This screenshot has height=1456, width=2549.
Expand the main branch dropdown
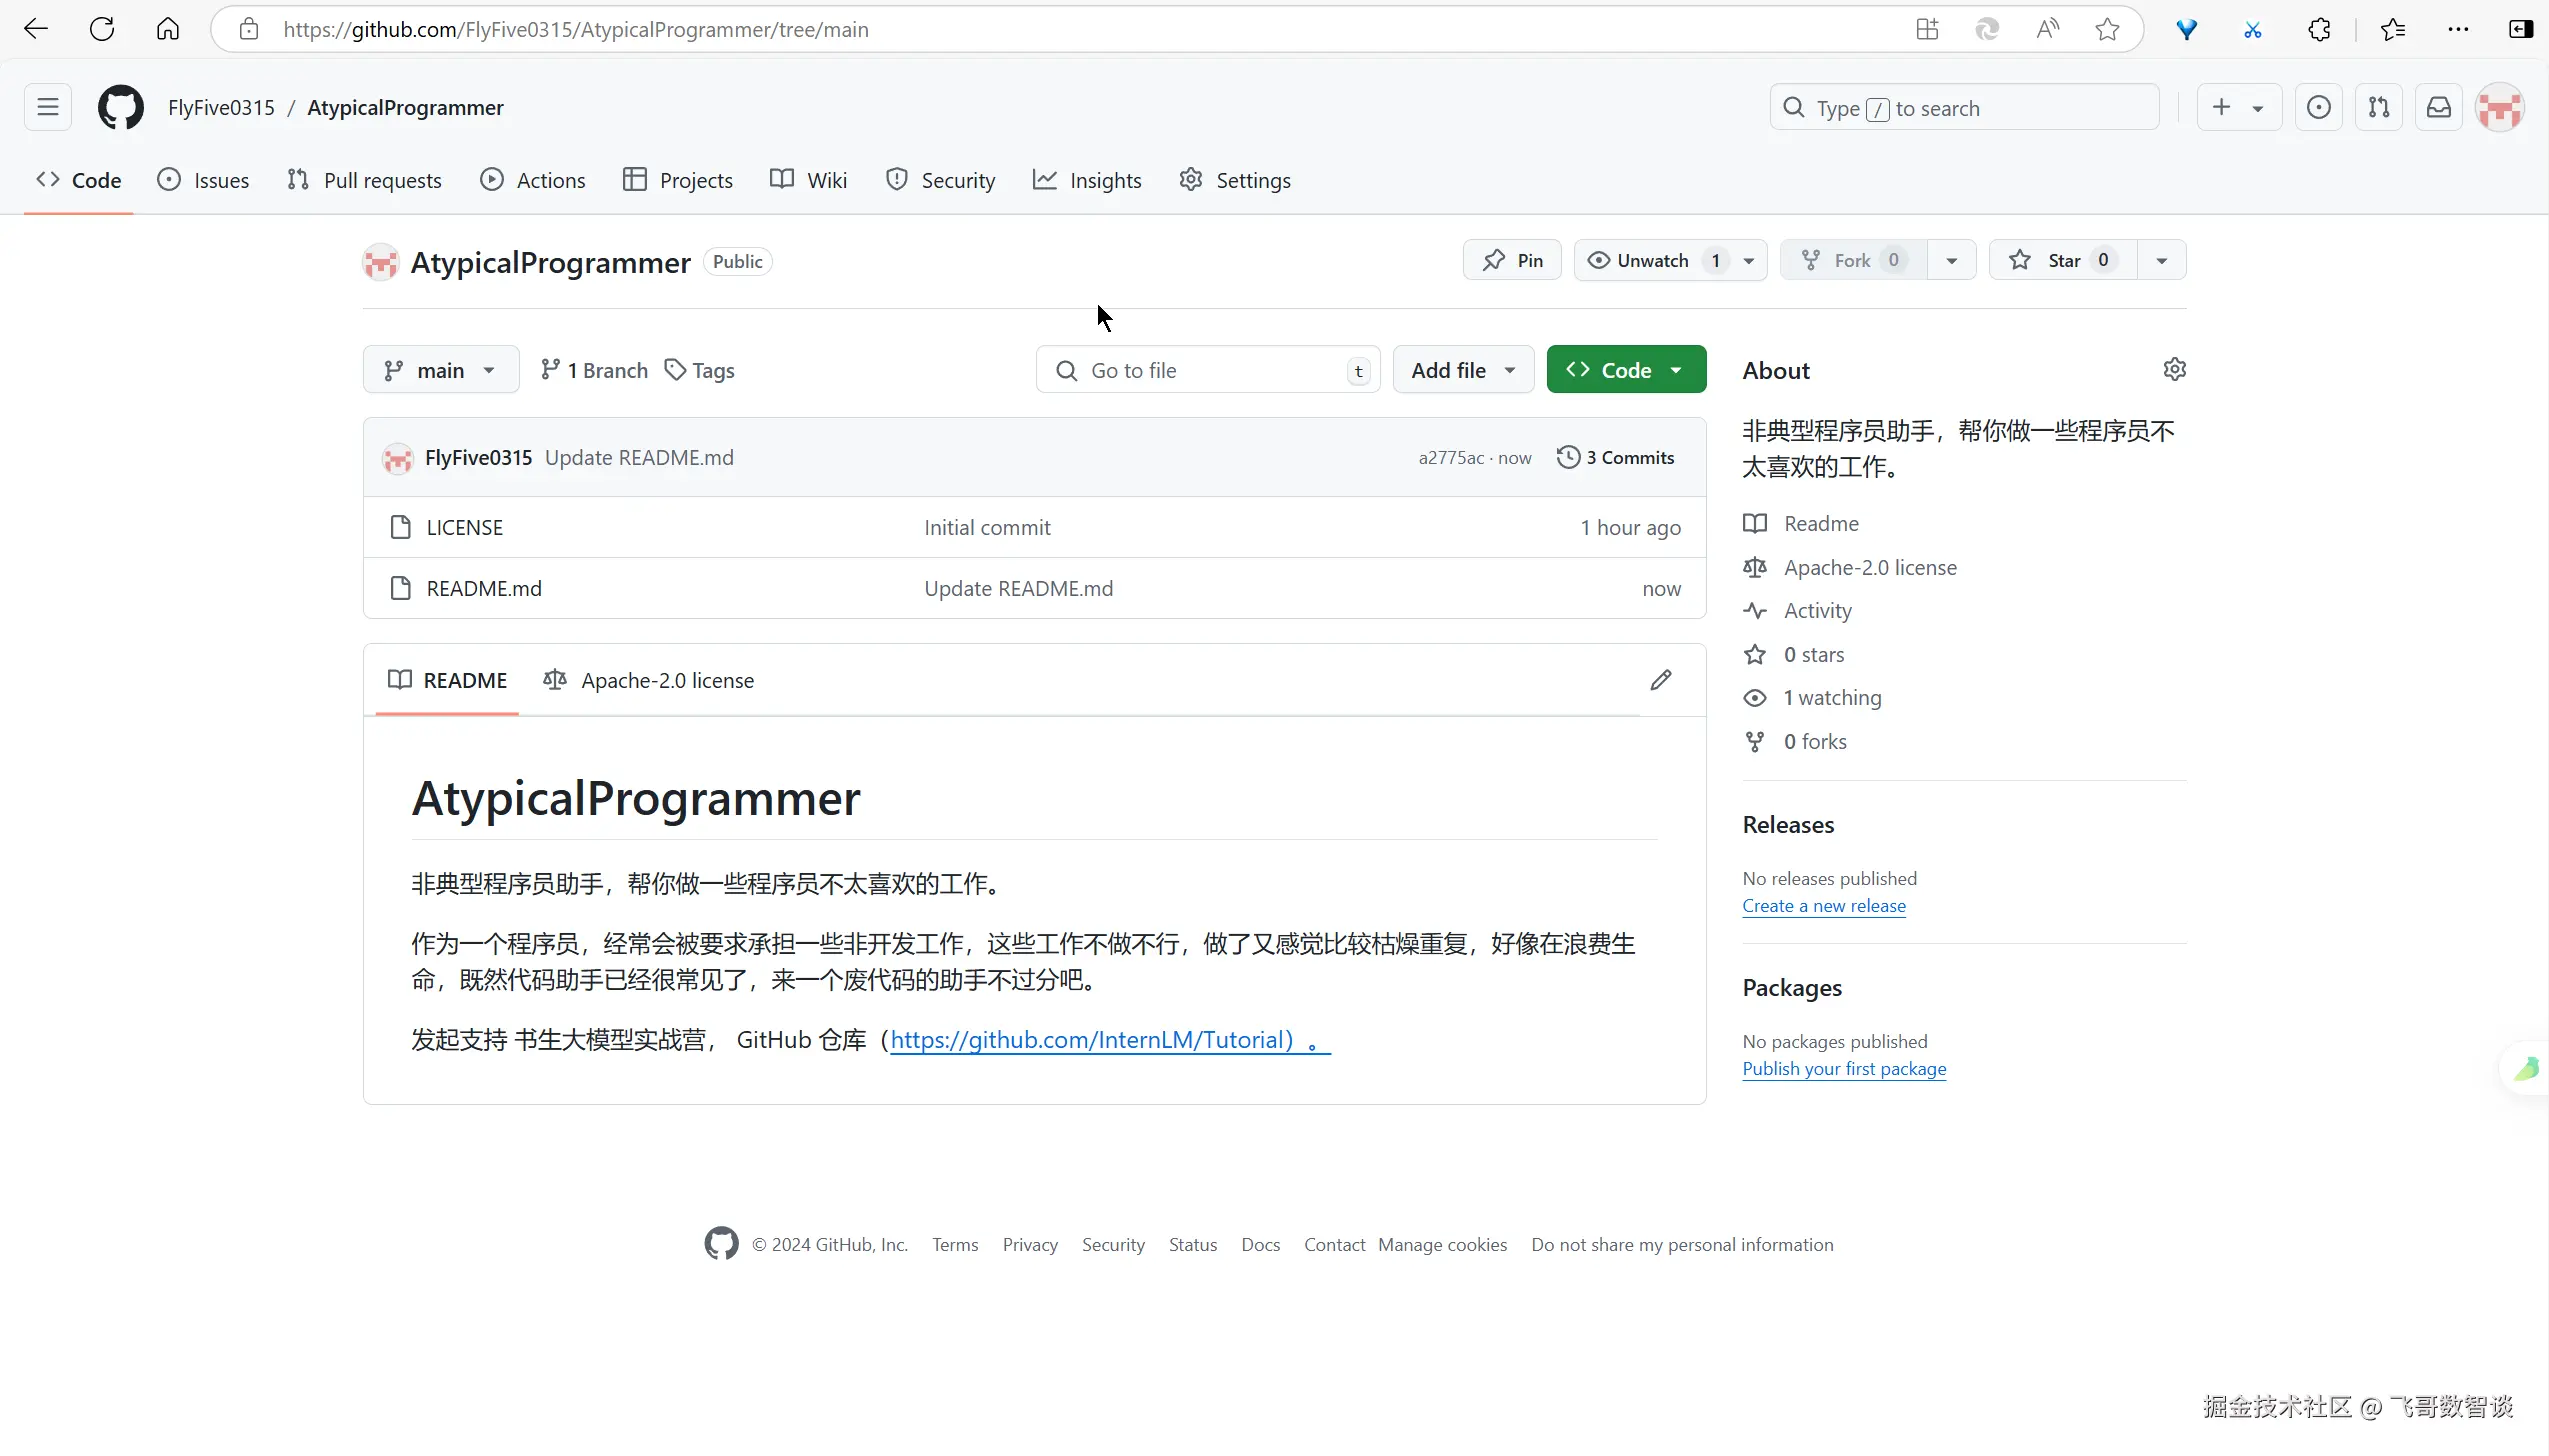pyautogui.click(x=441, y=370)
